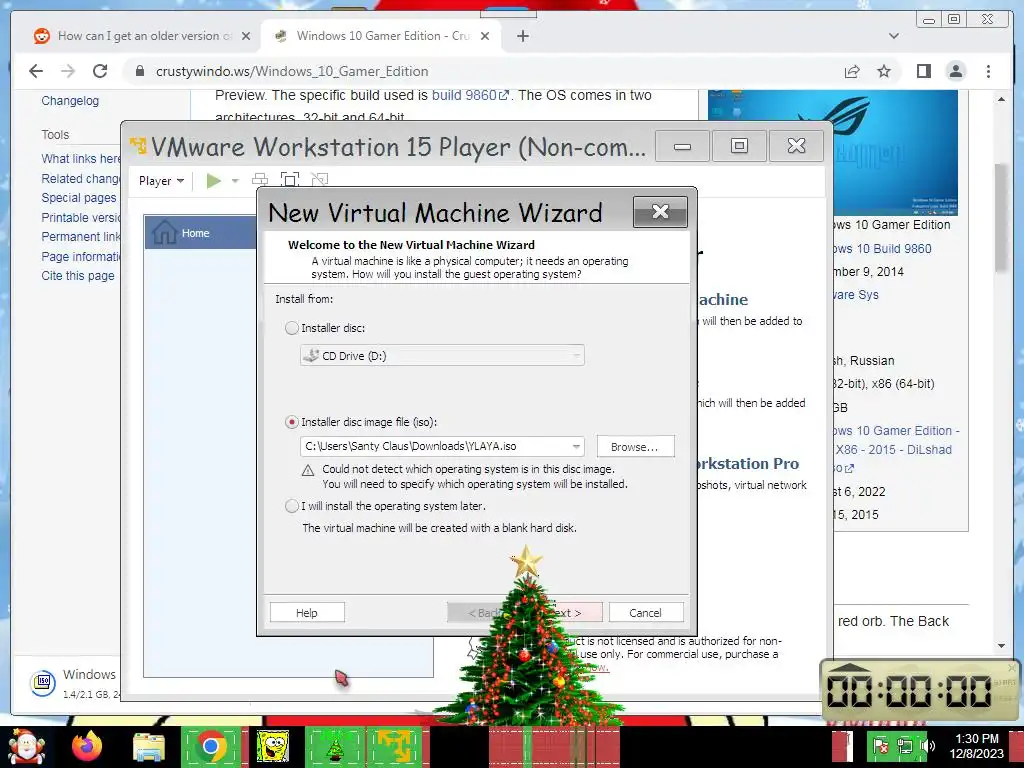Image resolution: width=1024 pixels, height=768 pixels.
Task: Open the Santa Start button on taskbar
Action: pyautogui.click(x=25, y=746)
